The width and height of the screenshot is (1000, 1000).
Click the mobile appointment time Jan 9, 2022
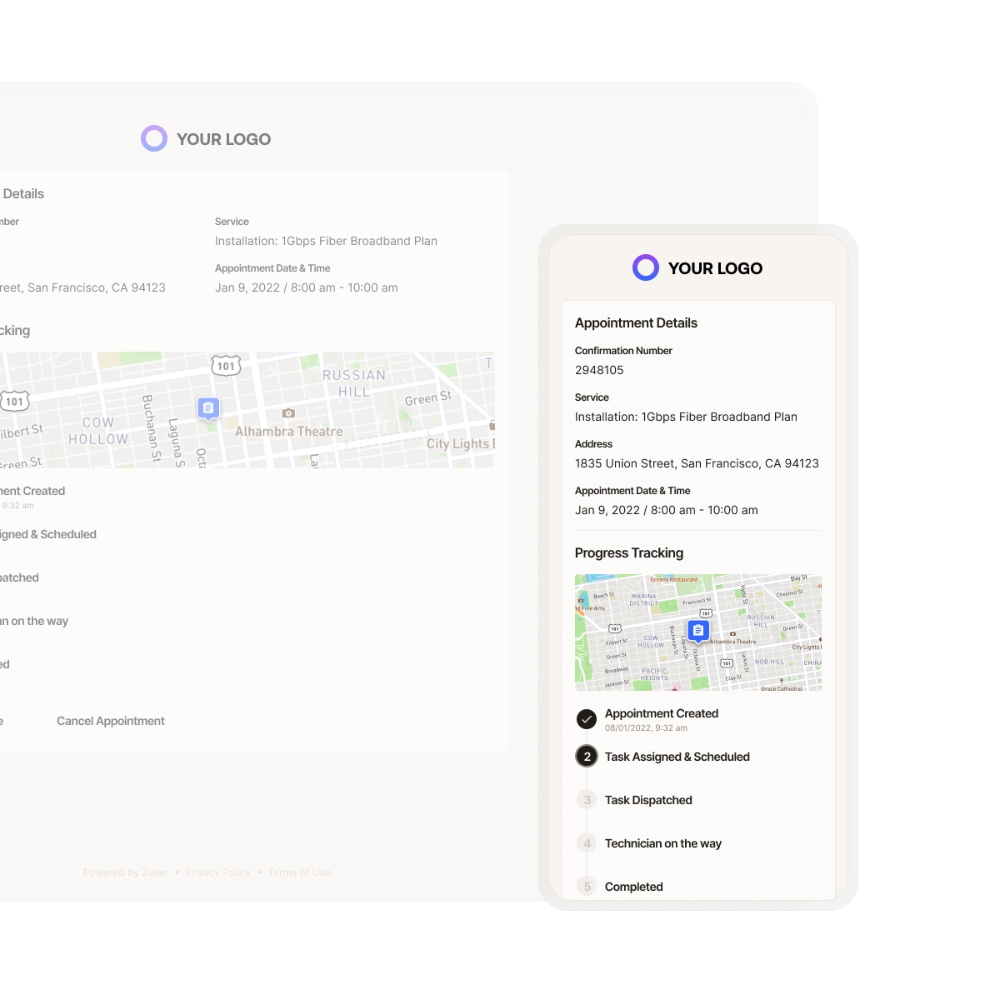pos(666,510)
